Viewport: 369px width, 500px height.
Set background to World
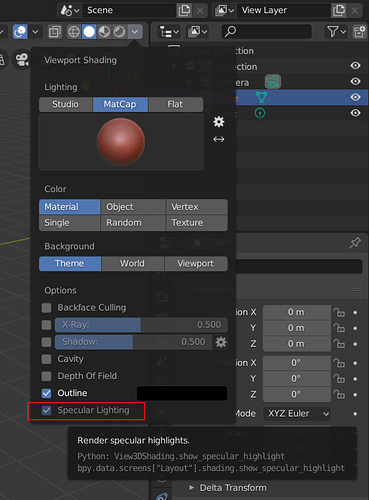pos(133,263)
